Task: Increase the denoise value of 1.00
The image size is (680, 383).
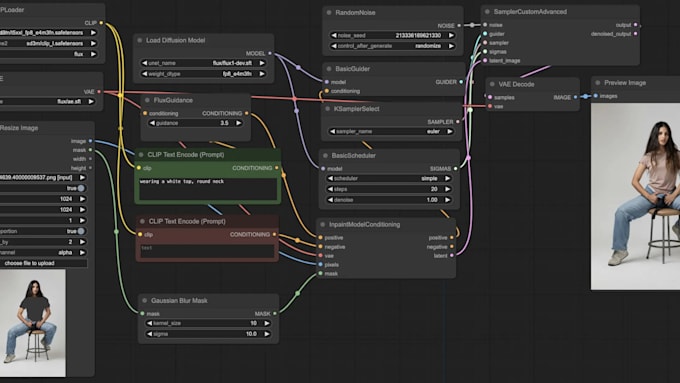Action: pos(448,200)
